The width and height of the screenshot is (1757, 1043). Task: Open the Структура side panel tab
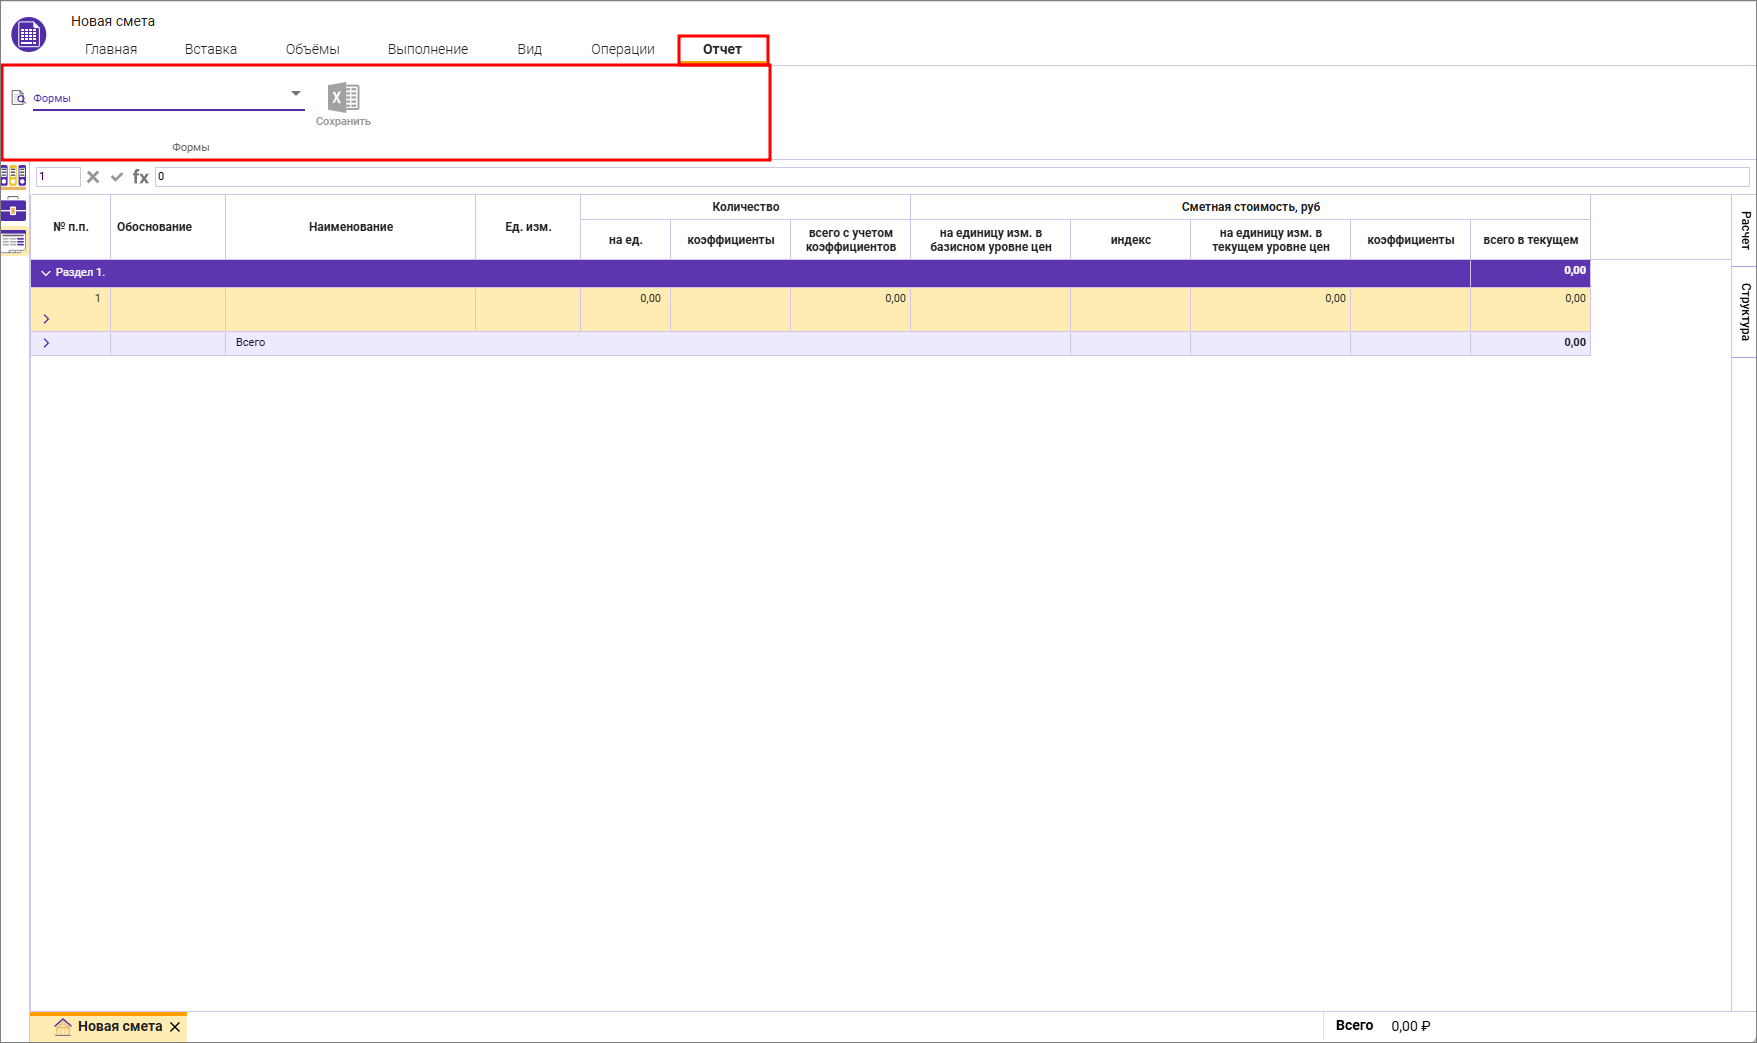[x=1745, y=311]
